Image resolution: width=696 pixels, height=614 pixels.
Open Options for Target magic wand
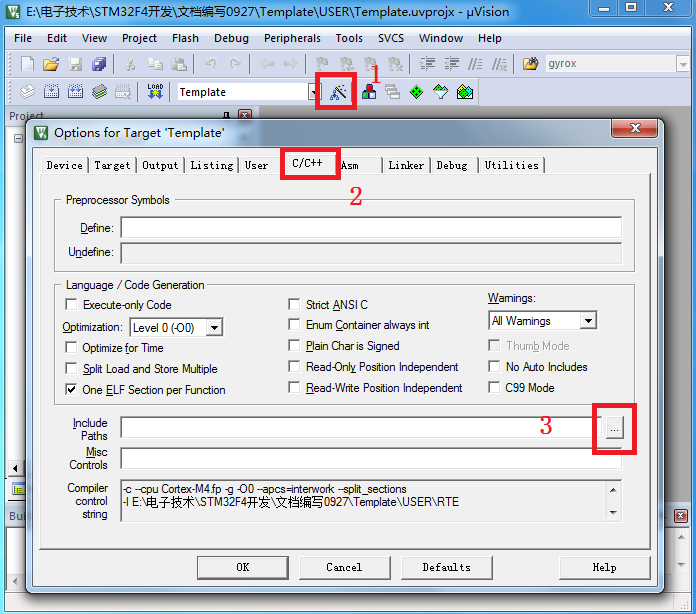pos(338,92)
